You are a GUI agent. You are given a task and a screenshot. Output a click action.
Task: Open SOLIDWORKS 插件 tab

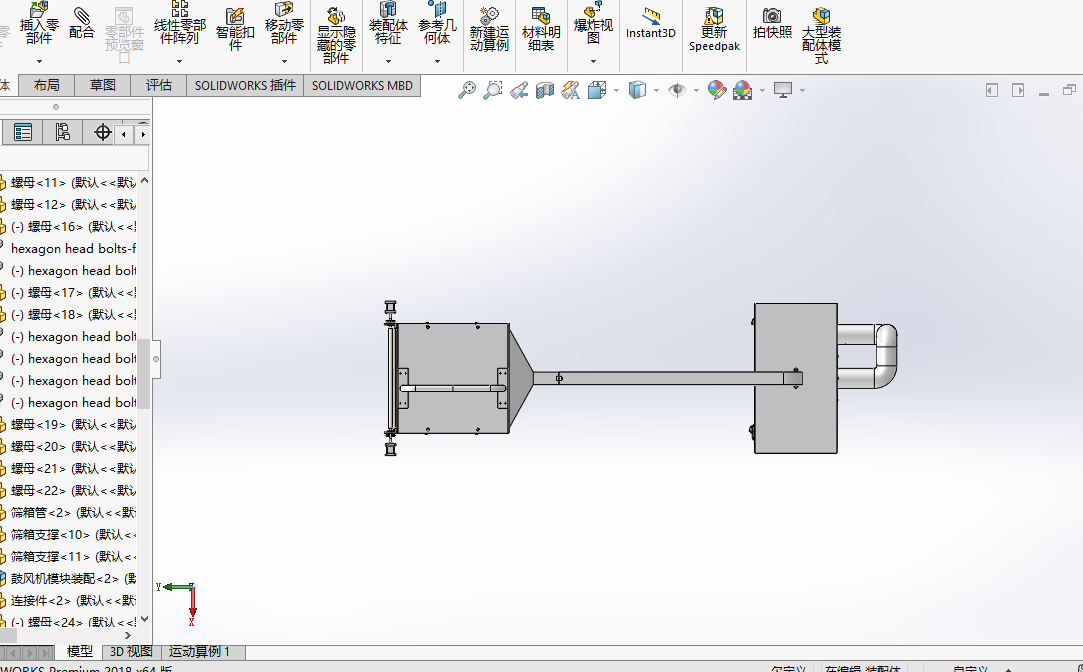(245, 85)
